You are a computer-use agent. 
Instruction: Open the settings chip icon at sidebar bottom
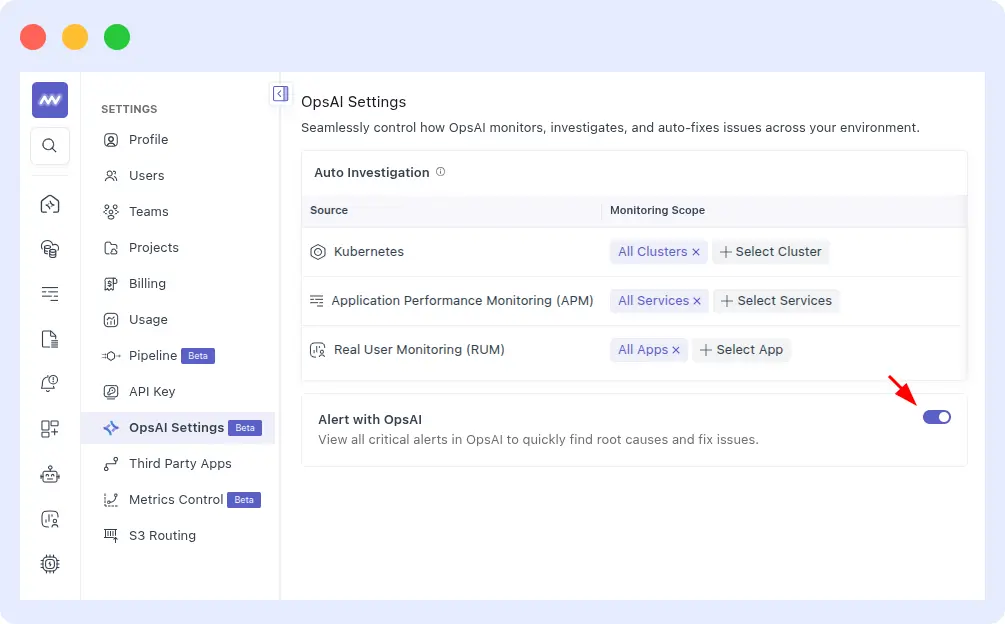[50, 564]
